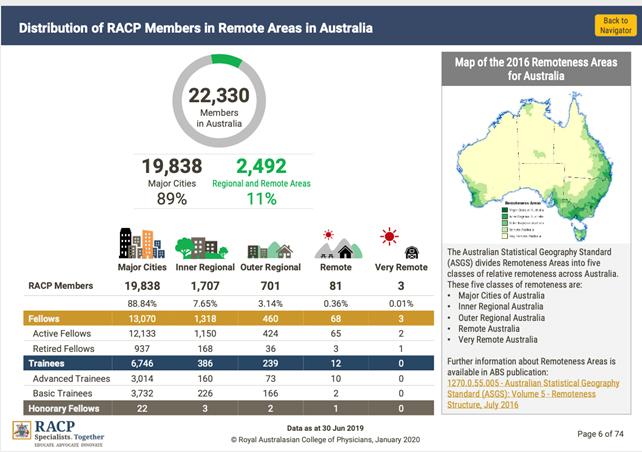Click the 0.01% cell
Image resolution: width=642 pixels, height=452 pixels.
tap(401, 304)
